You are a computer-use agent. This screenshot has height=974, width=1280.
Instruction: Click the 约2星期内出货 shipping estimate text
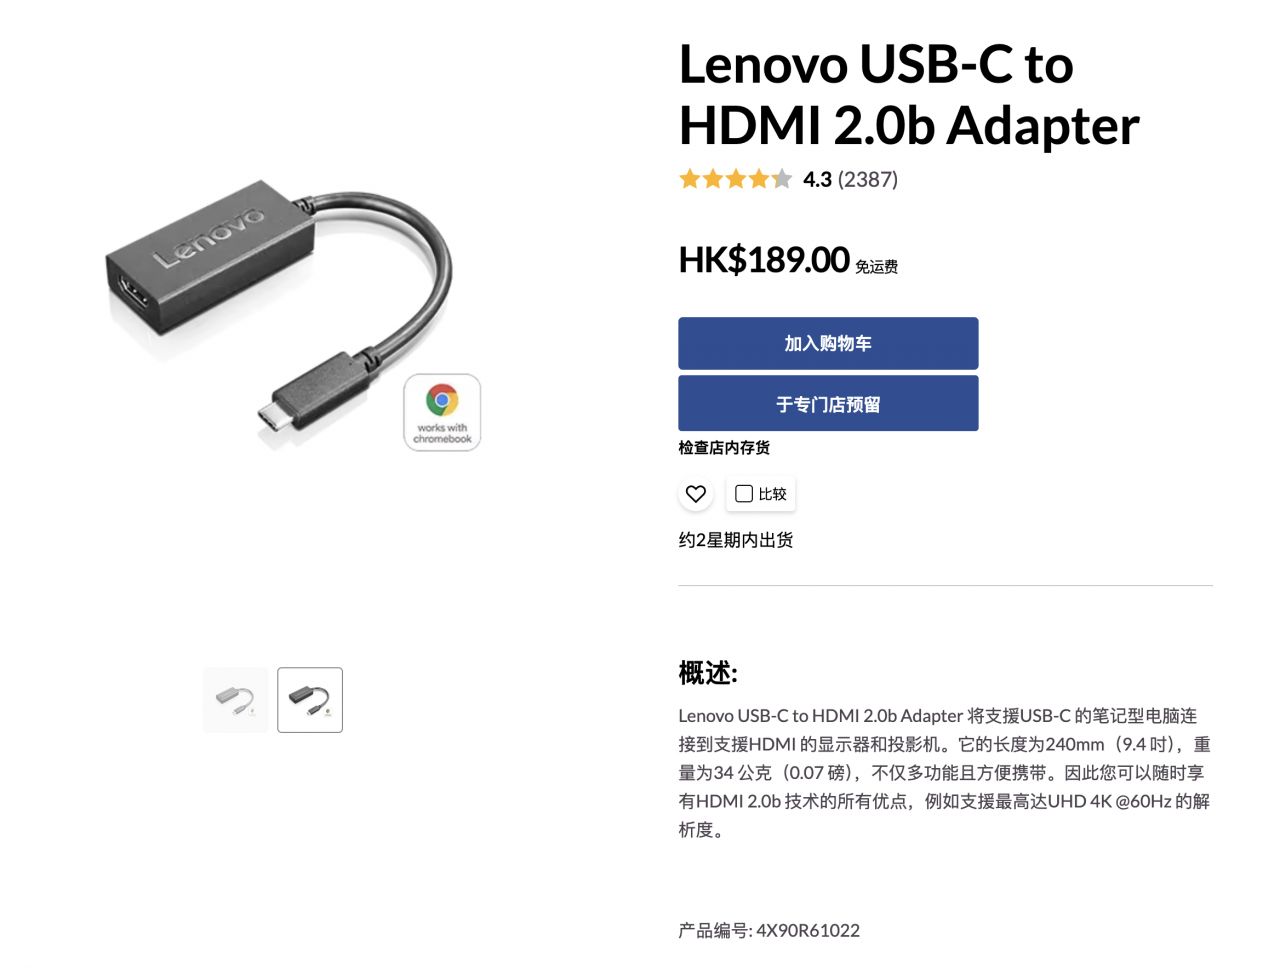click(736, 540)
